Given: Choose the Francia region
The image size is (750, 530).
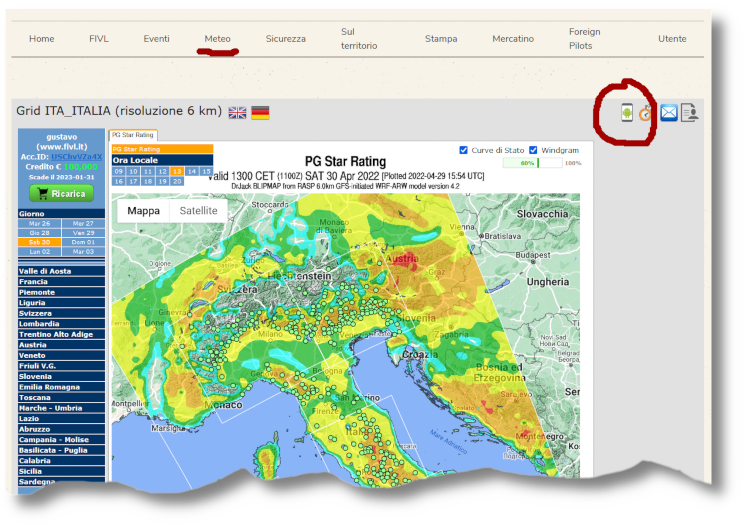Looking at the screenshot, I should pyautogui.click(x=61, y=282).
